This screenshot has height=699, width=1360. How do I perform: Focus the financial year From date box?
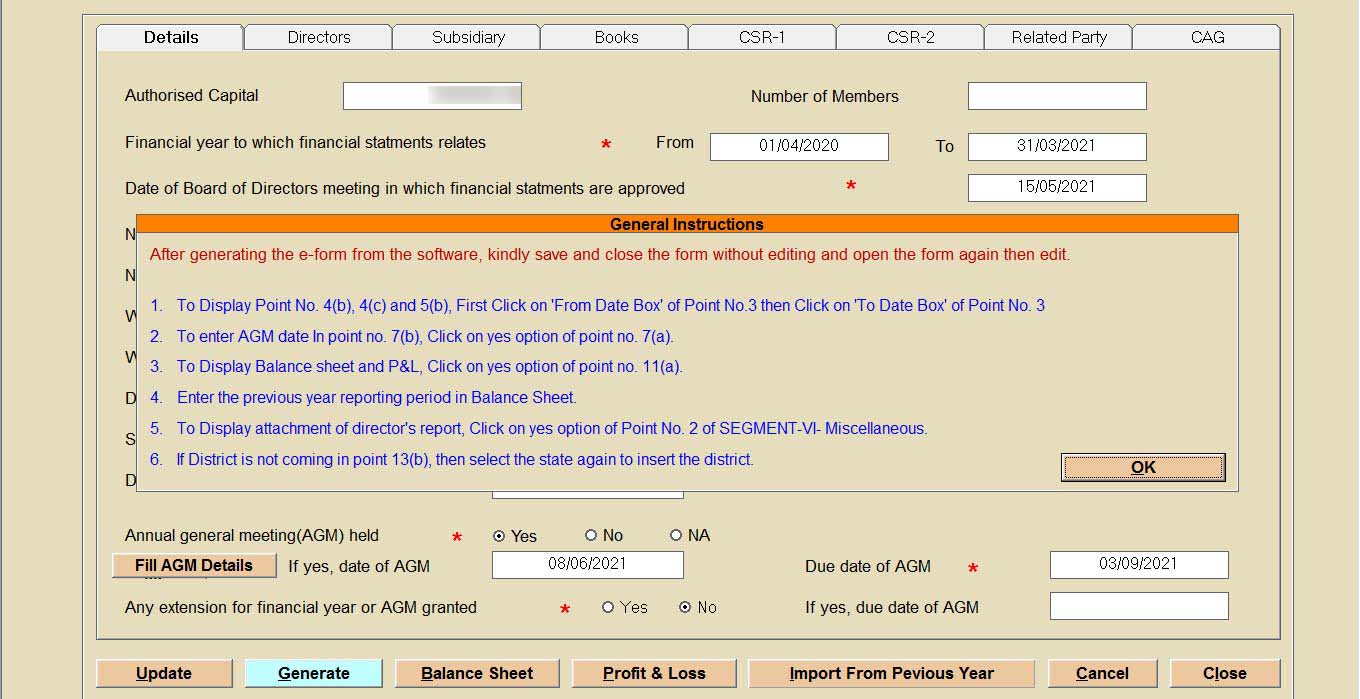coord(798,146)
